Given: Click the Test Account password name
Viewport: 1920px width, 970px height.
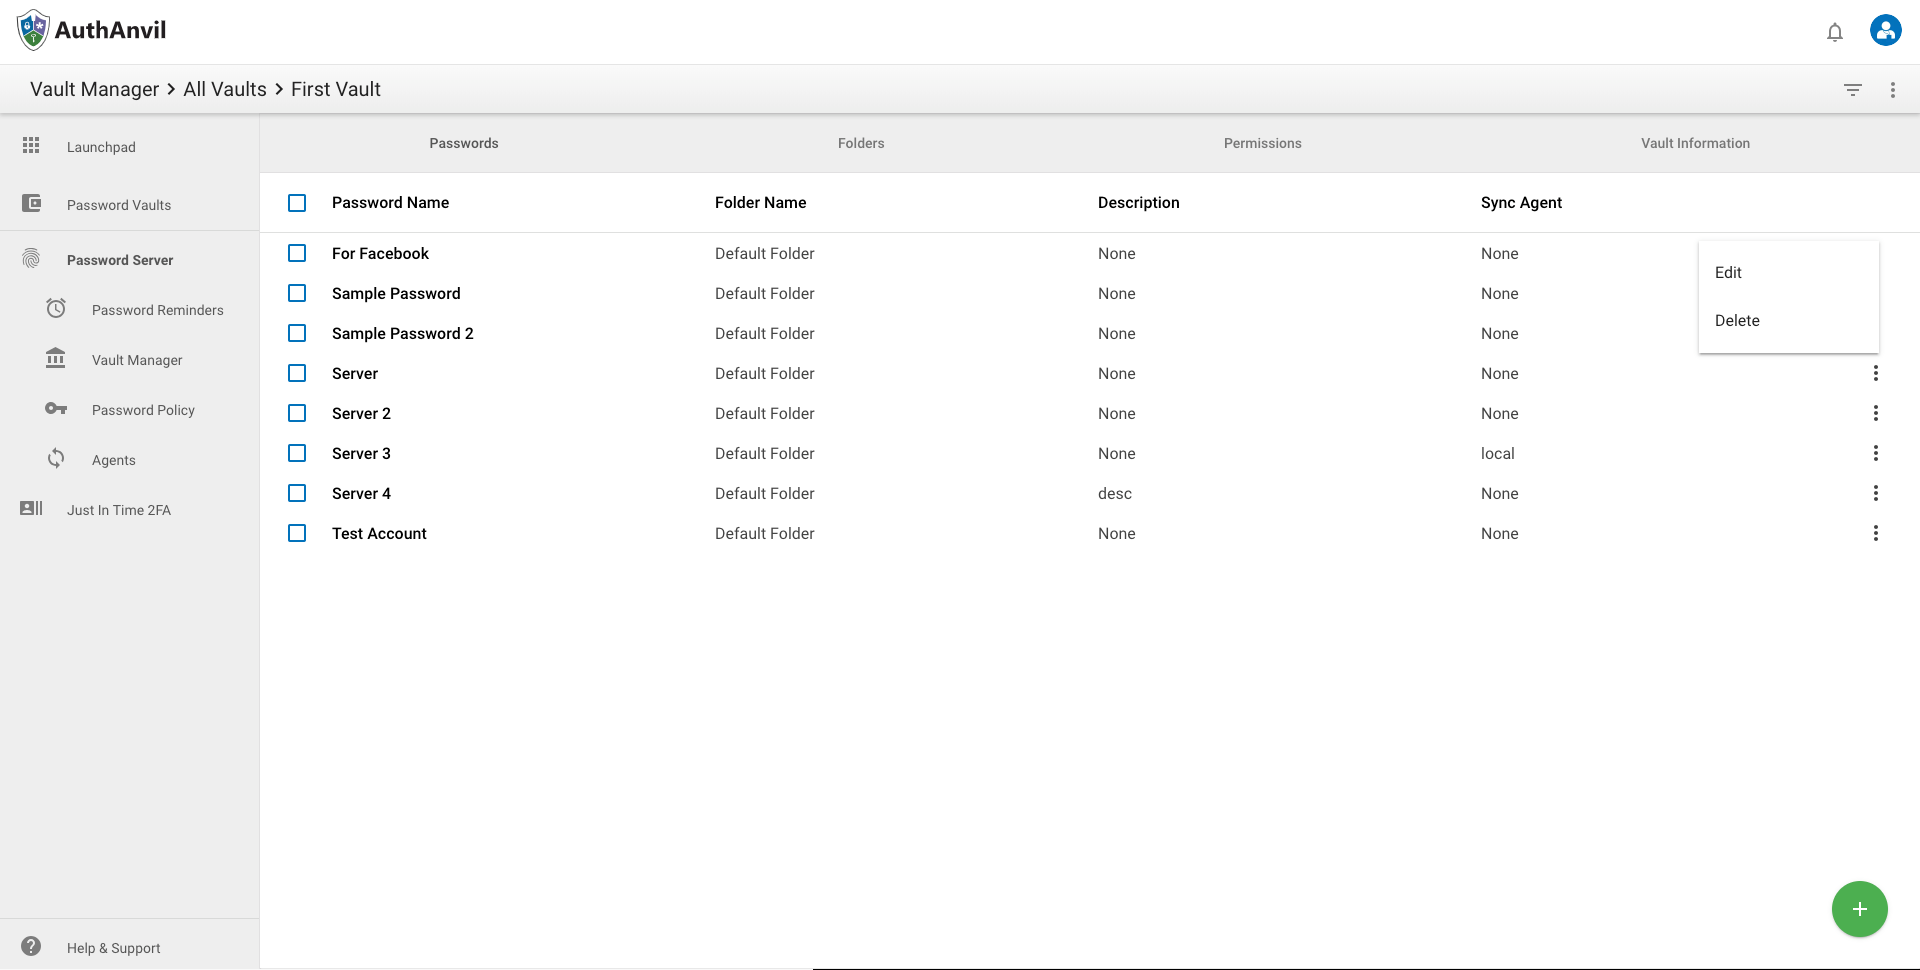Looking at the screenshot, I should click(x=379, y=533).
